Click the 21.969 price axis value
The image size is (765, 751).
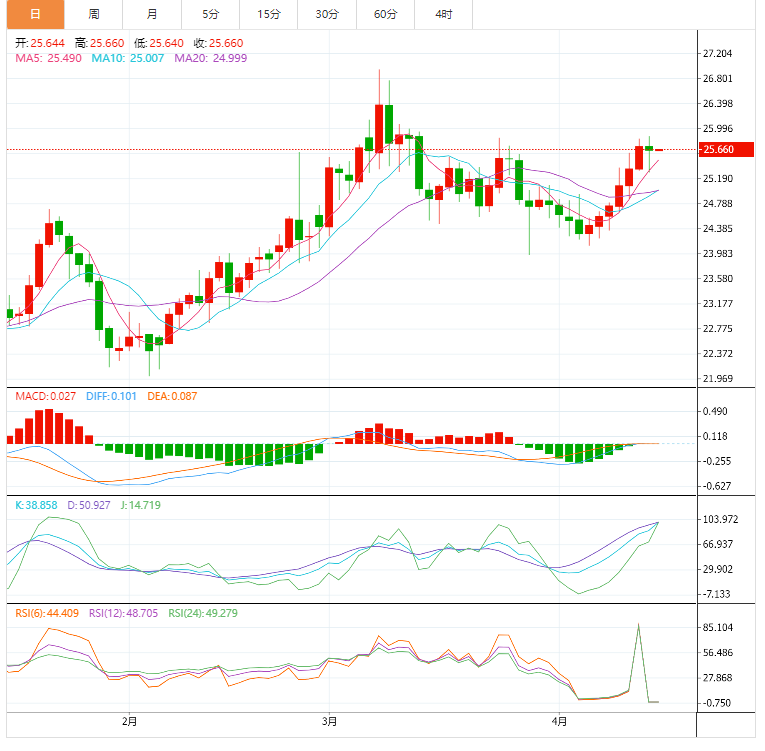pos(717,379)
